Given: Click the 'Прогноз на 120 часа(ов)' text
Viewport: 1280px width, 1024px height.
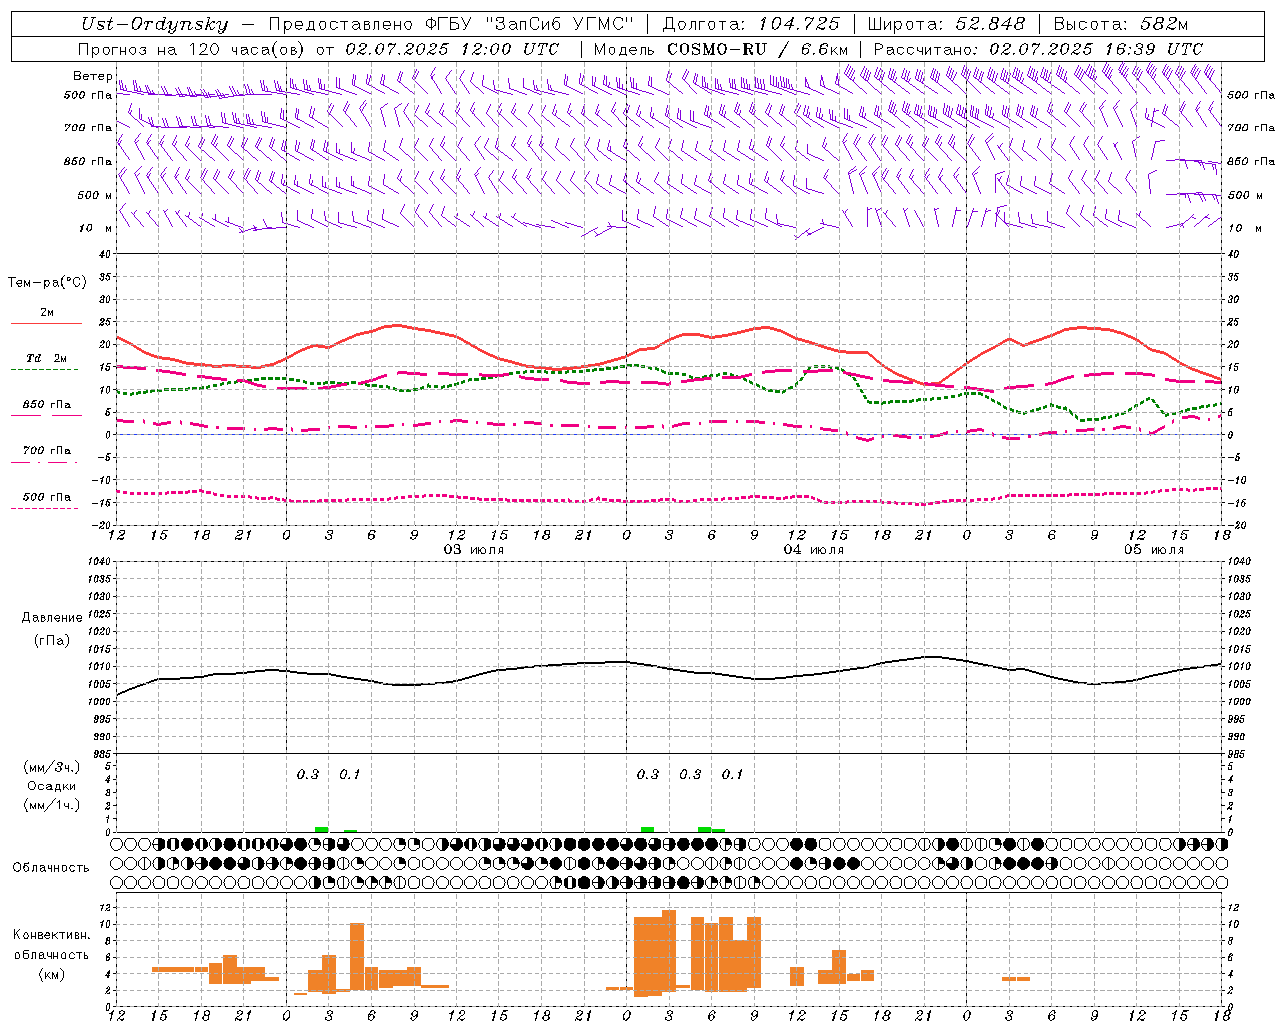Looking at the screenshot, I should [192, 49].
